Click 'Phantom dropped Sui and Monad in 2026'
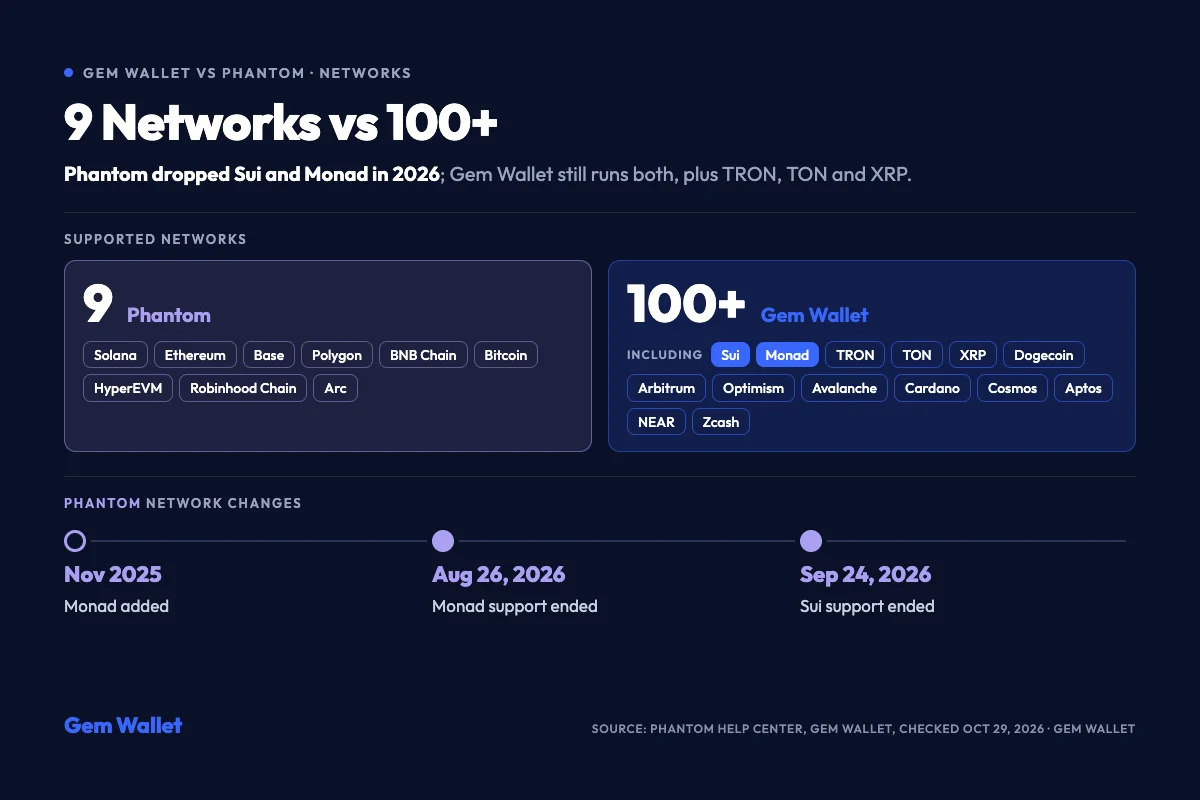Image resolution: width=1200 pixels, height=800 pixels. (252, 174)
